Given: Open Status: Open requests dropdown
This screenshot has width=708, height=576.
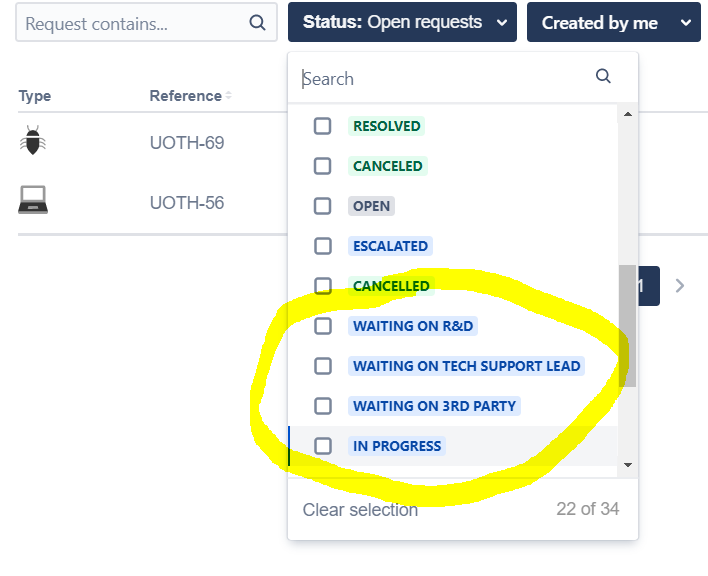Looking at the screenshot, I should pyautogui.click(x=402, y=22).
